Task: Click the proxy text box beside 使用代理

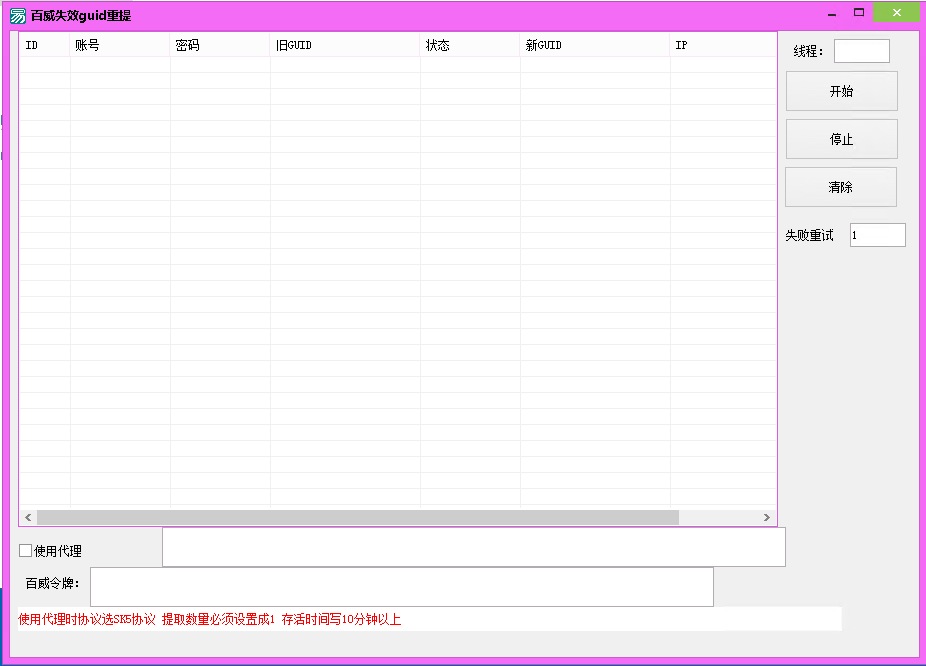Action: click(x=473, y=547)
